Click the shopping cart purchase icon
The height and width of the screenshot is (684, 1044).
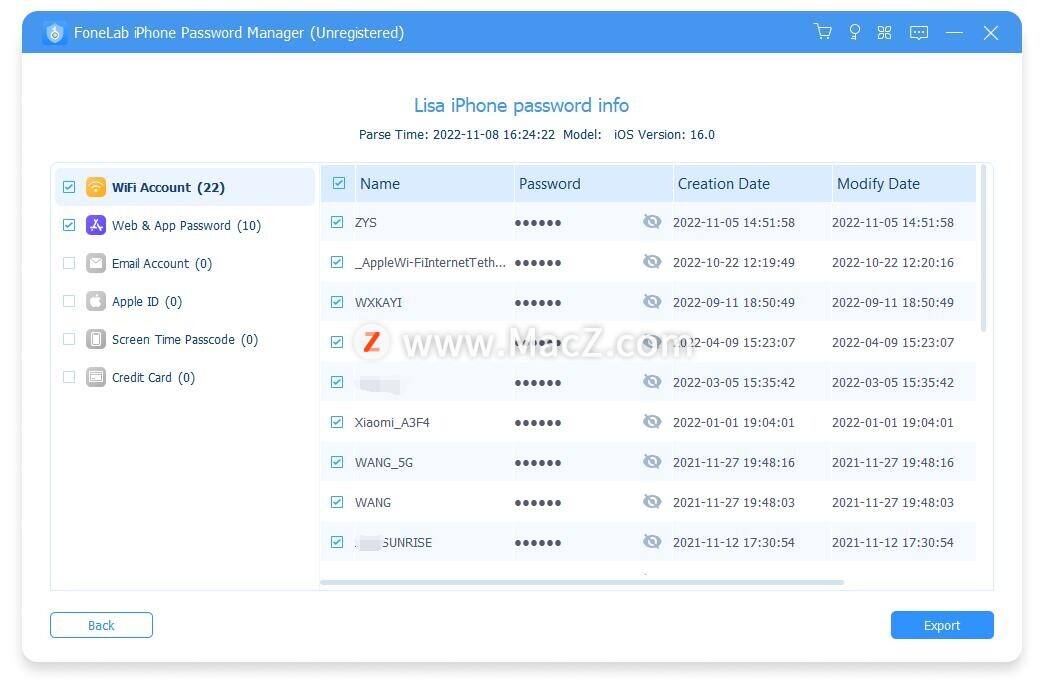823,32
